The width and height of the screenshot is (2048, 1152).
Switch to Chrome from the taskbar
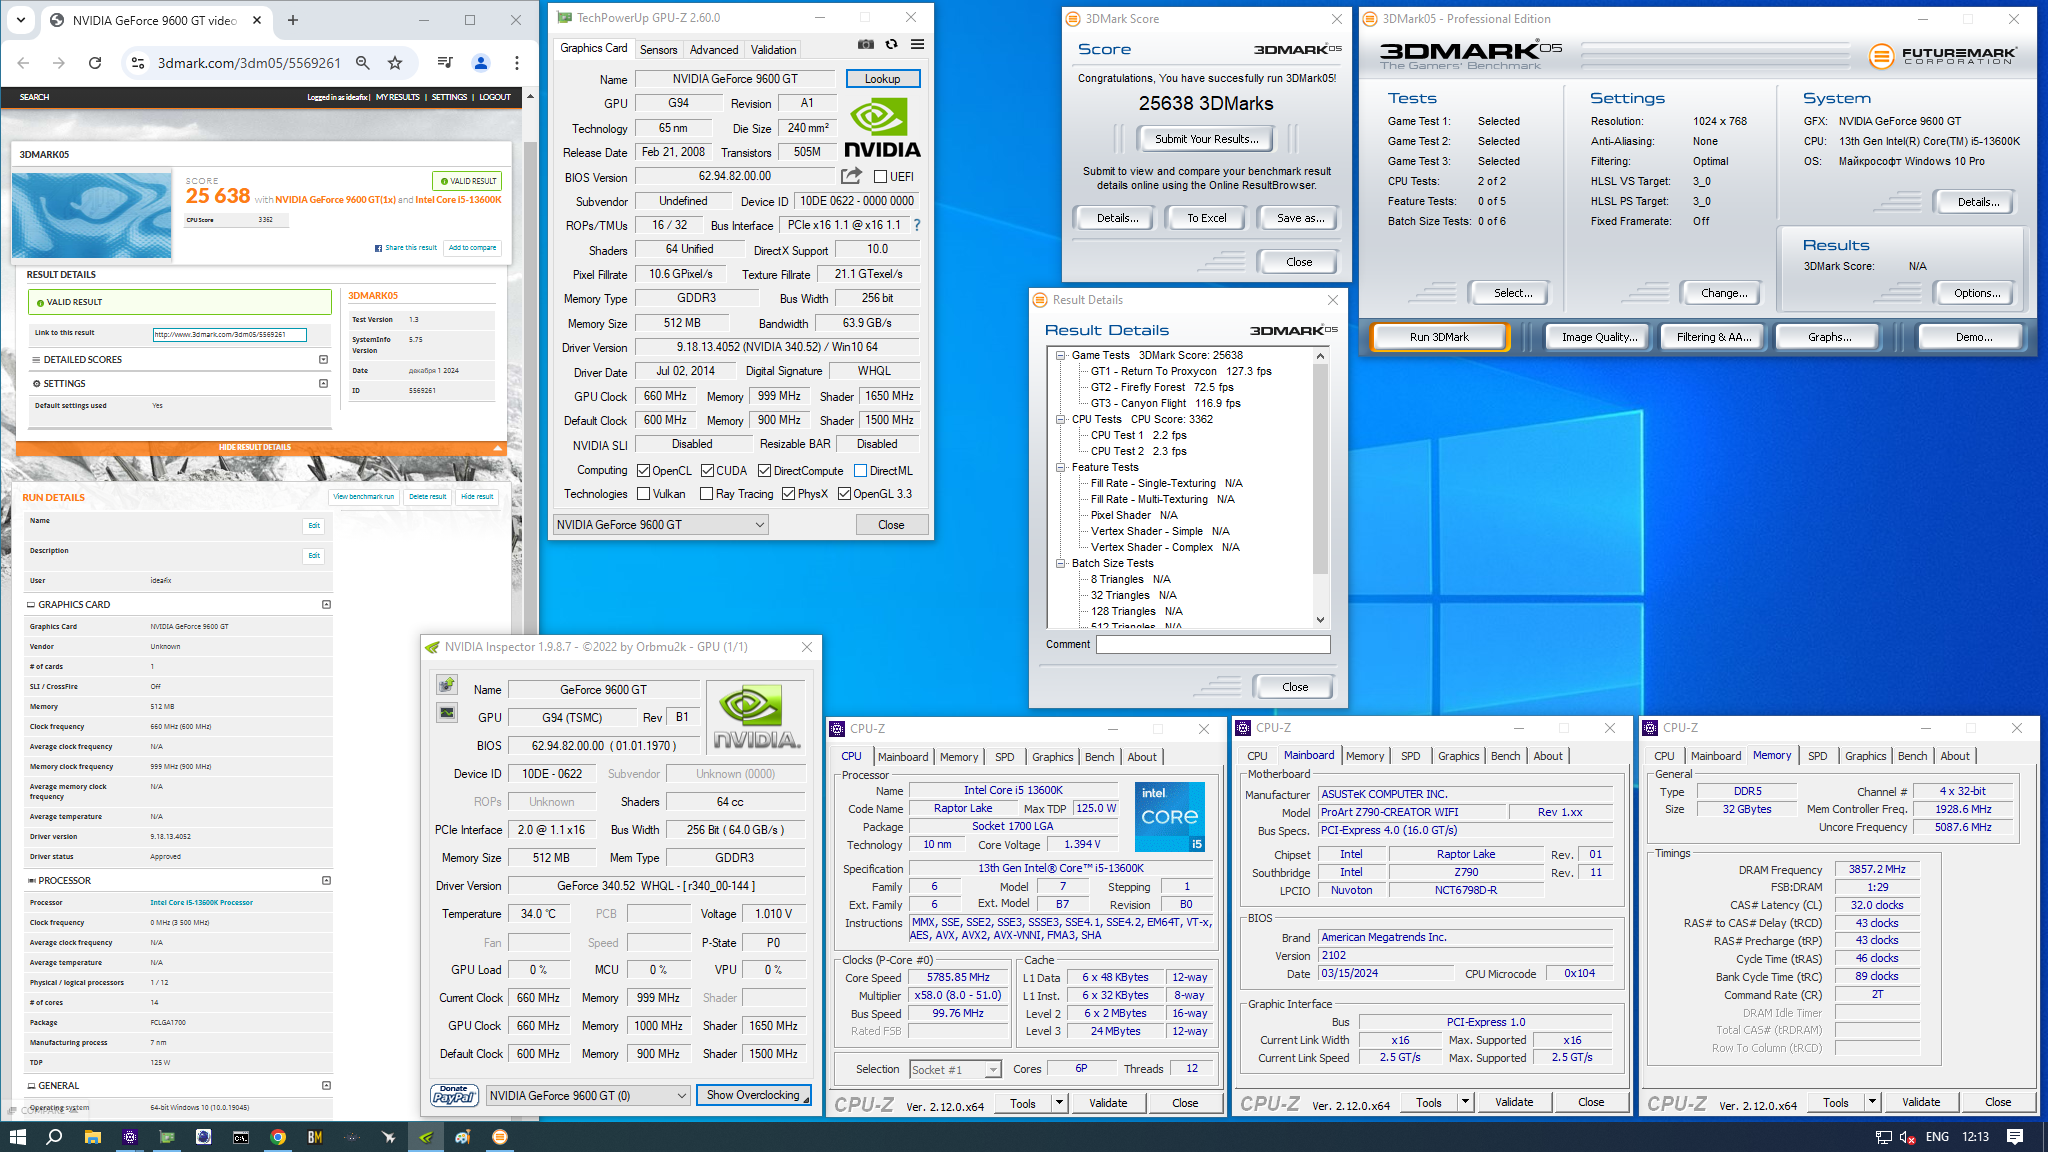[x=277, y=1137]
